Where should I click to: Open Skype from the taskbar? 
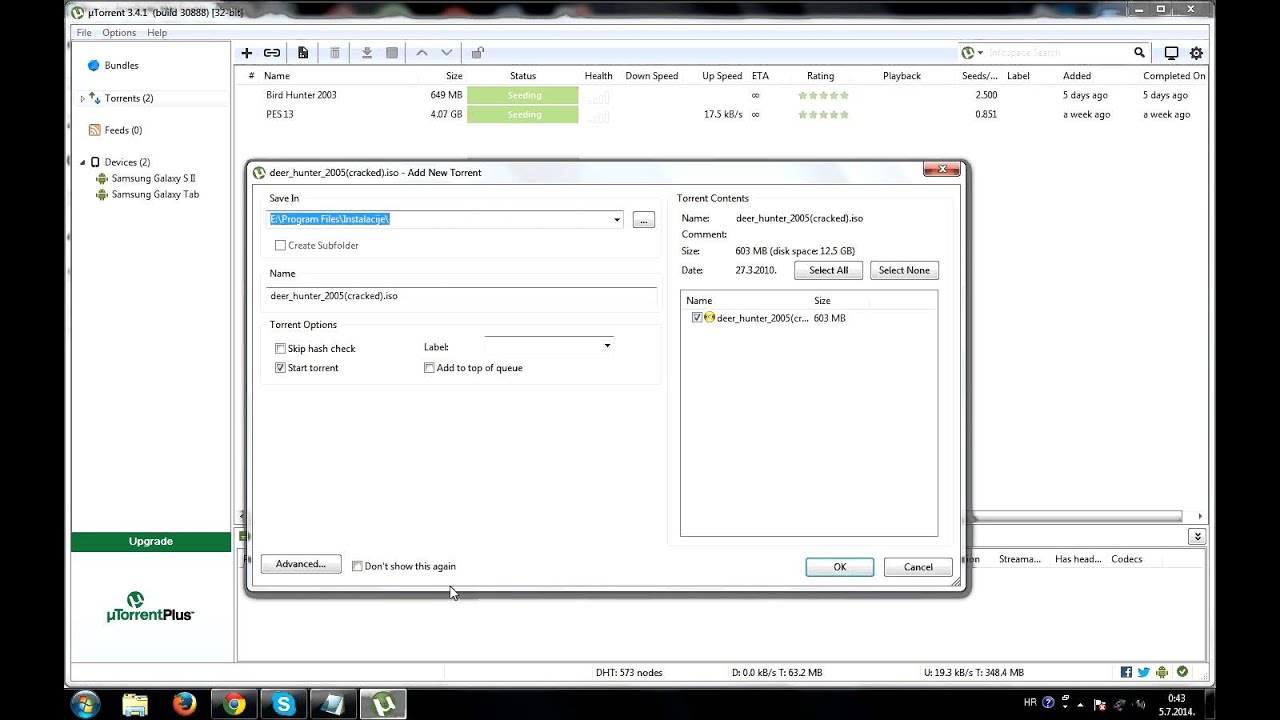tap(284, 704)
